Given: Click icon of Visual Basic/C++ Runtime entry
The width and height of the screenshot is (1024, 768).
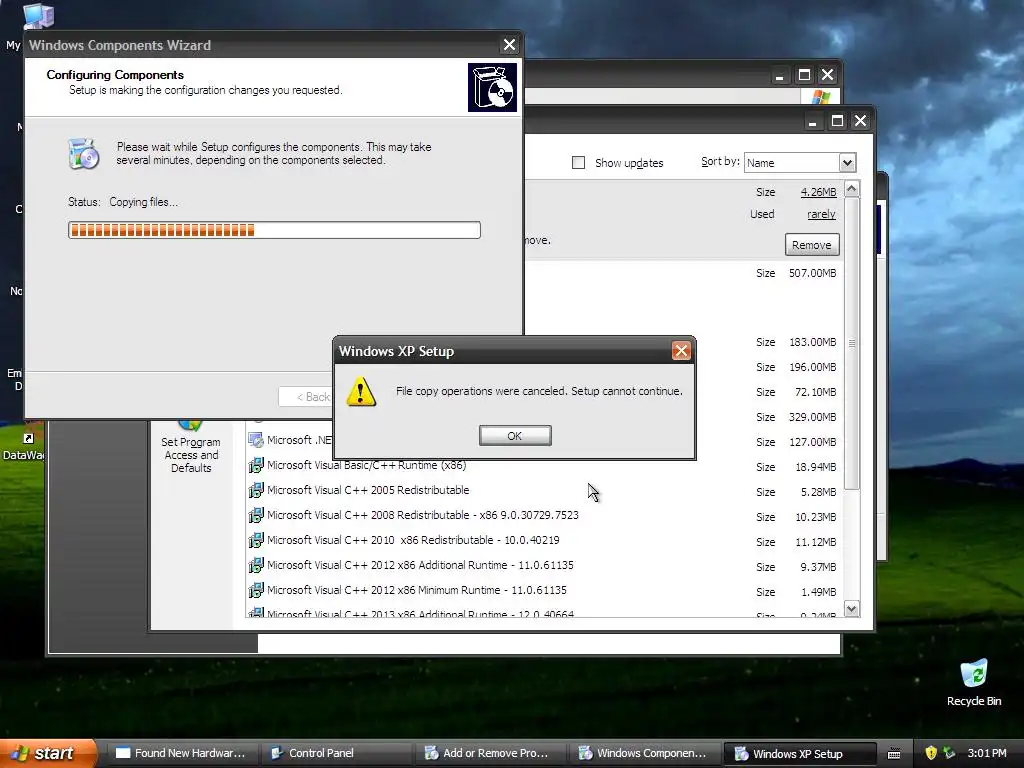Looking at the screenshot, I should (256, 465).
